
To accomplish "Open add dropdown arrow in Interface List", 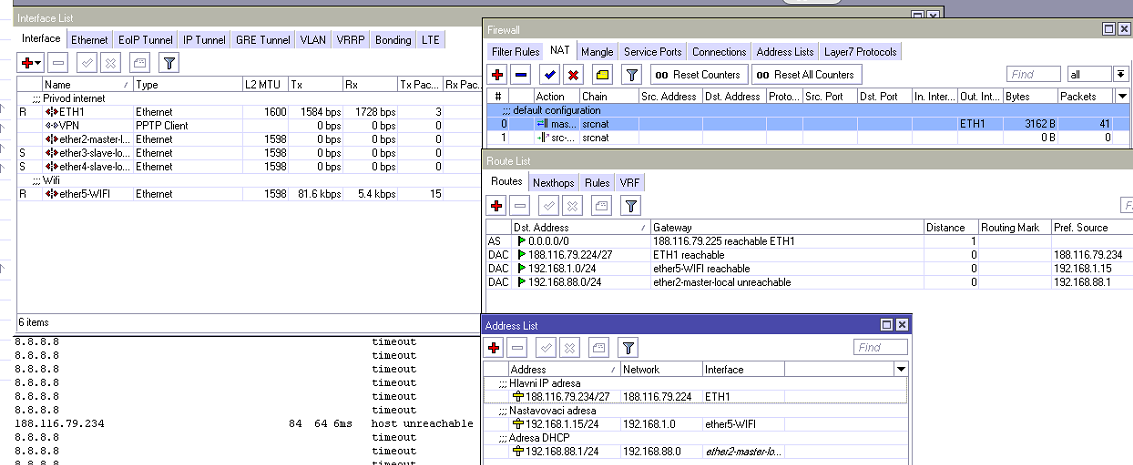I will [x=39, y=64].
